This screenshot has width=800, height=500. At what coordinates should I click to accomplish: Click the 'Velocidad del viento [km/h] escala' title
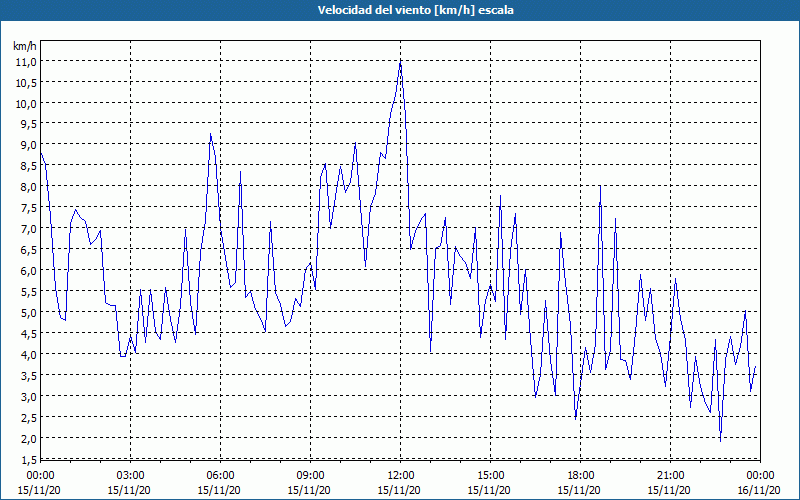point(415,10)
